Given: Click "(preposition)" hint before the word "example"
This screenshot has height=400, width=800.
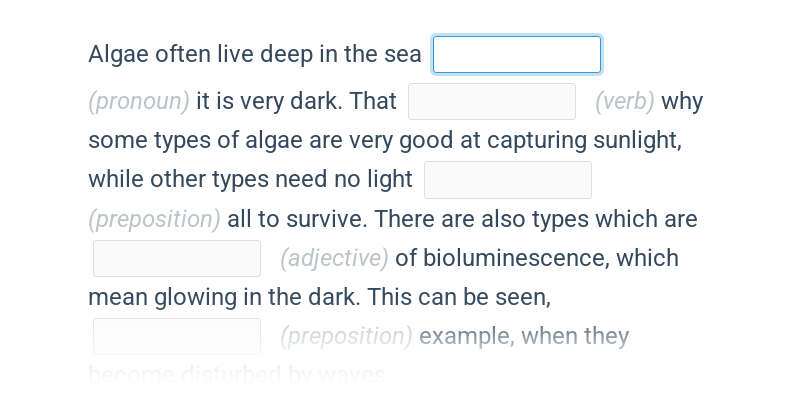Looking at the screenshot, I should [346, 336].
